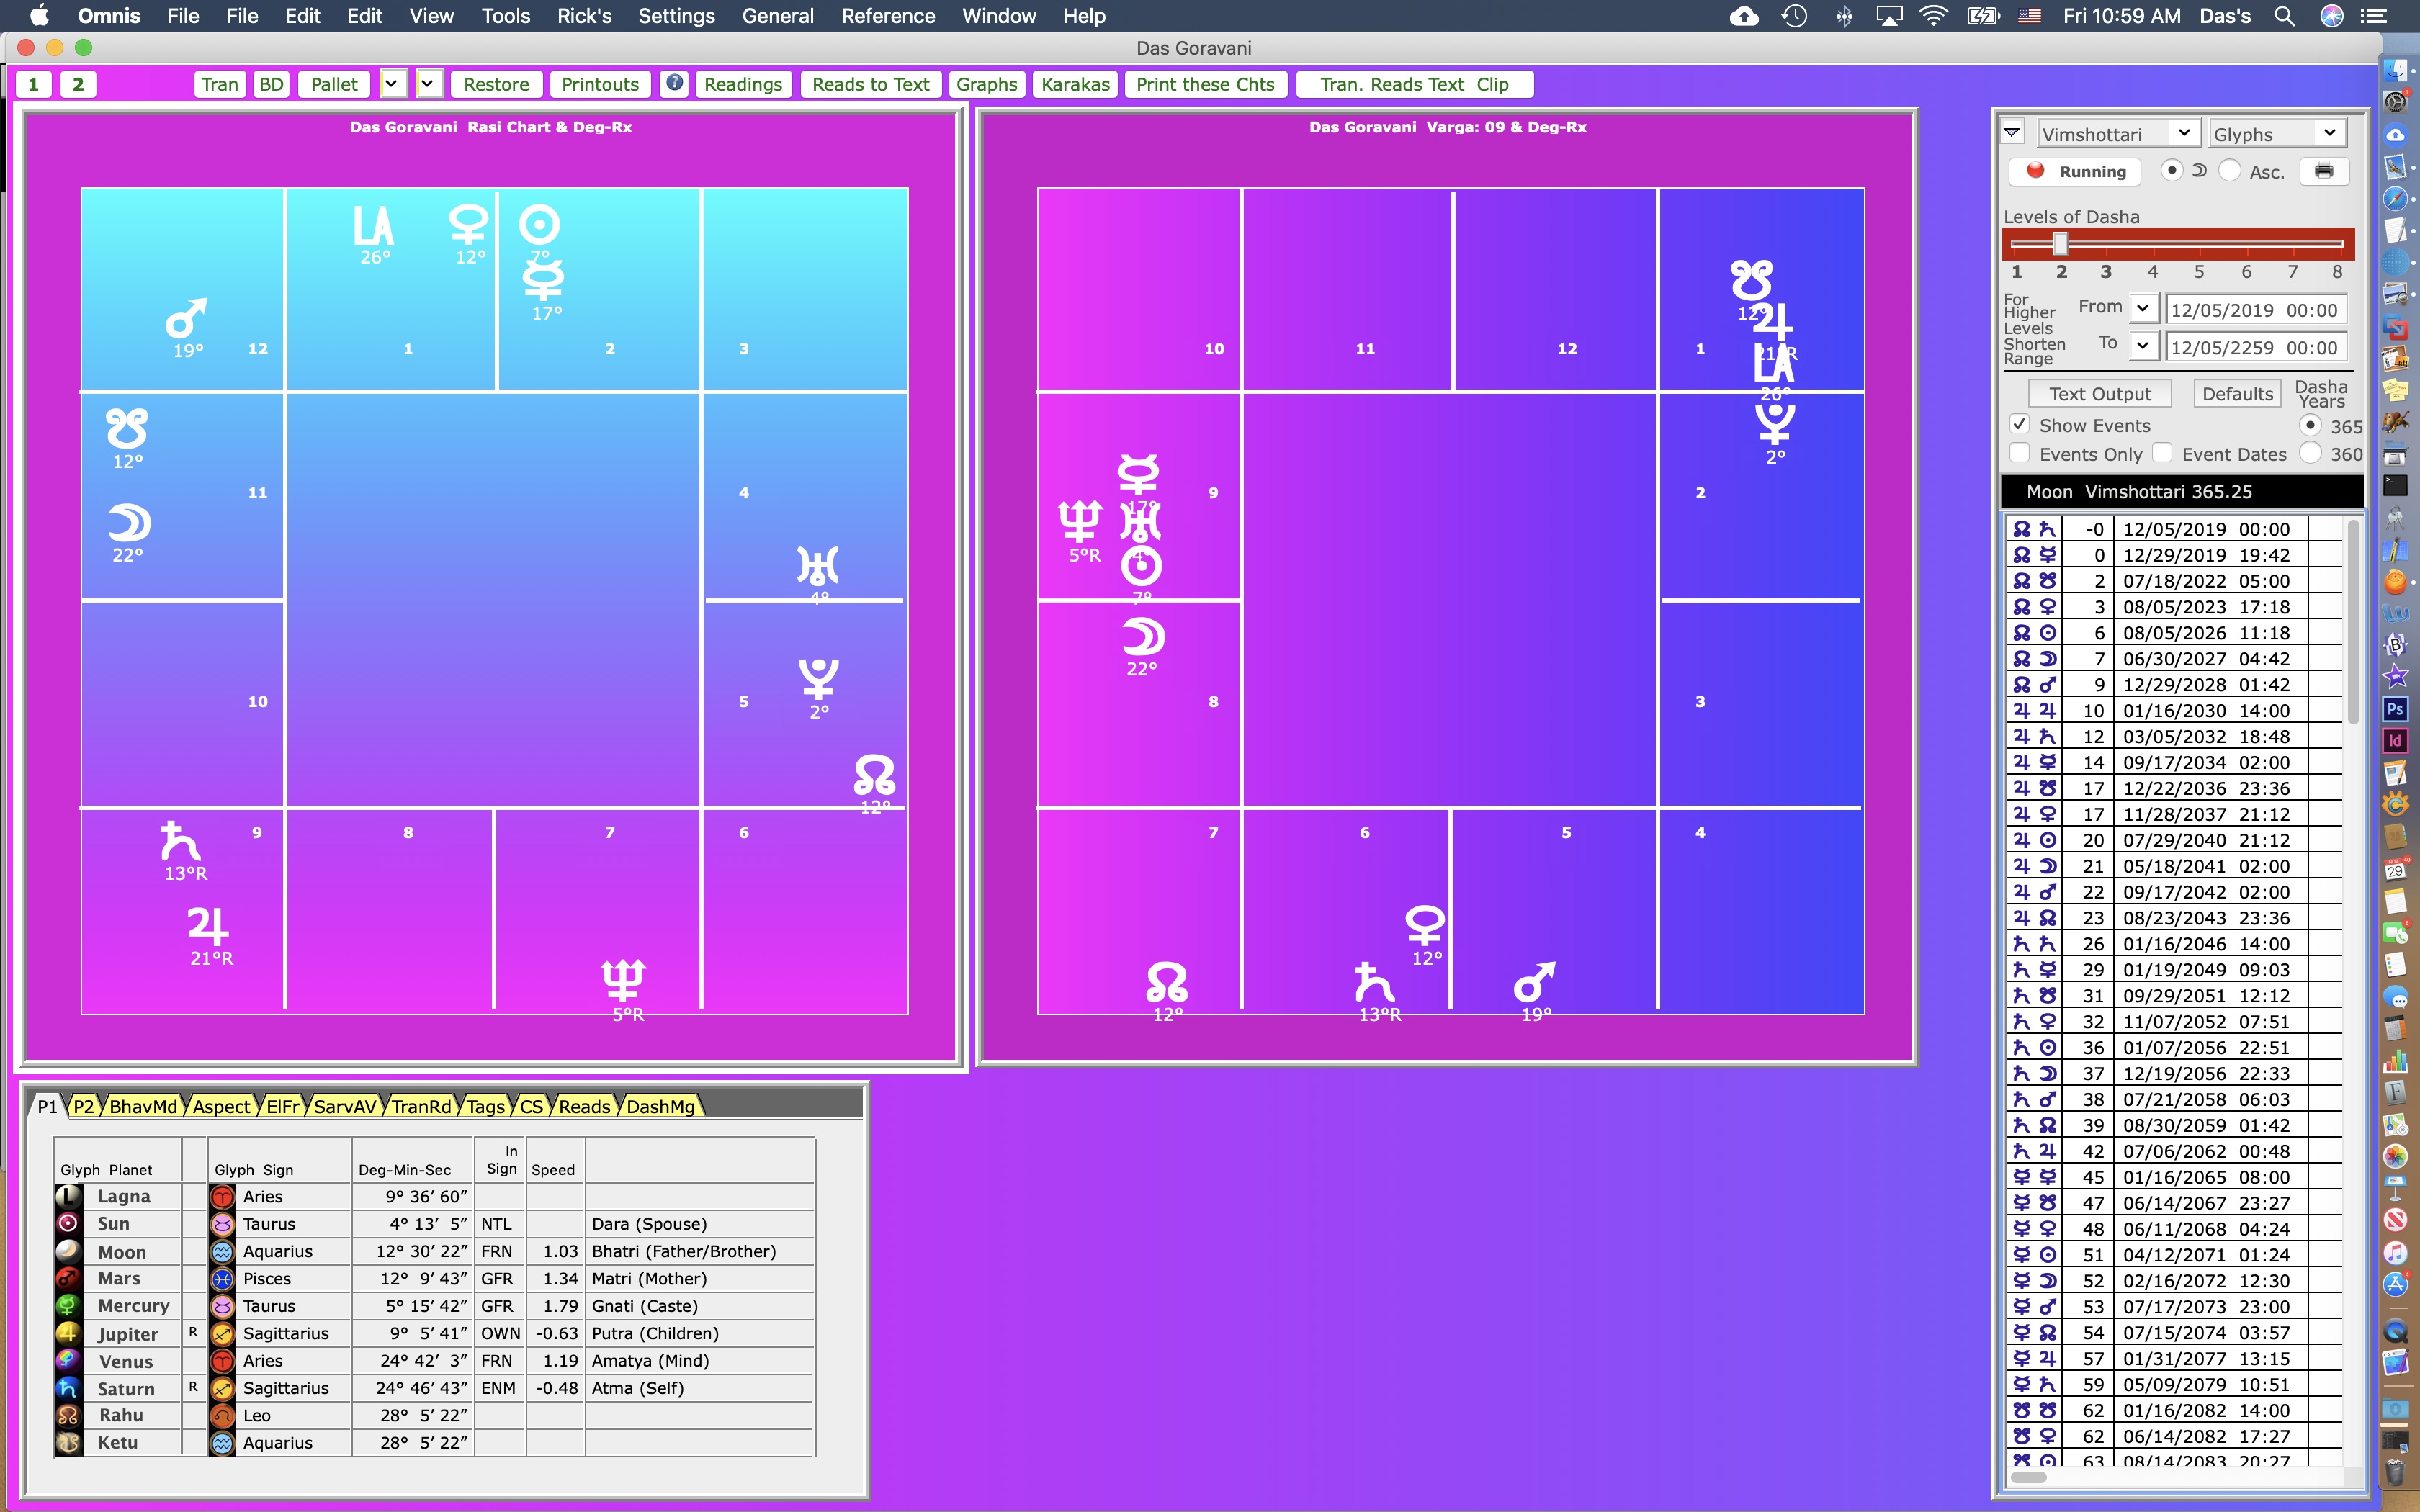Click the printer icon in Dasha panel
This screenshot has height=1512, width=2420.
[2323, 171]
